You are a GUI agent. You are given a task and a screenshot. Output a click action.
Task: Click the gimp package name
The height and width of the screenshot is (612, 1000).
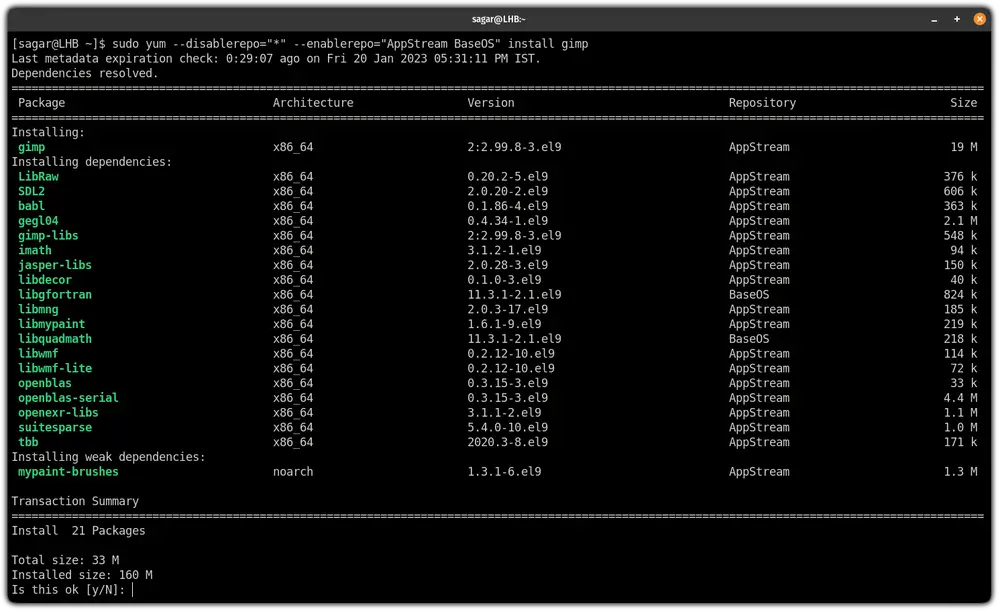(32, 147)
